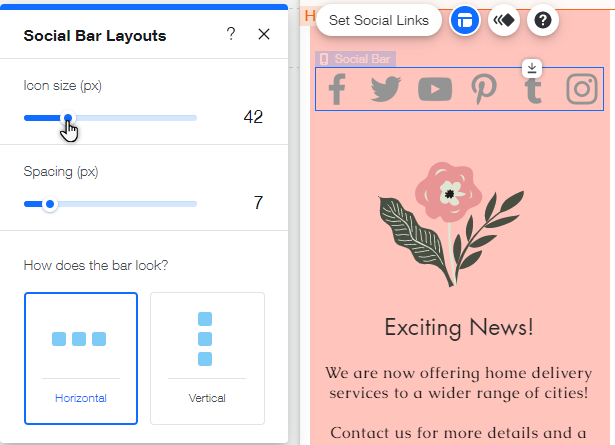Click the Social Bar element label
The height and width of the screenshot is (445, 615).
[x=355, y=59]
